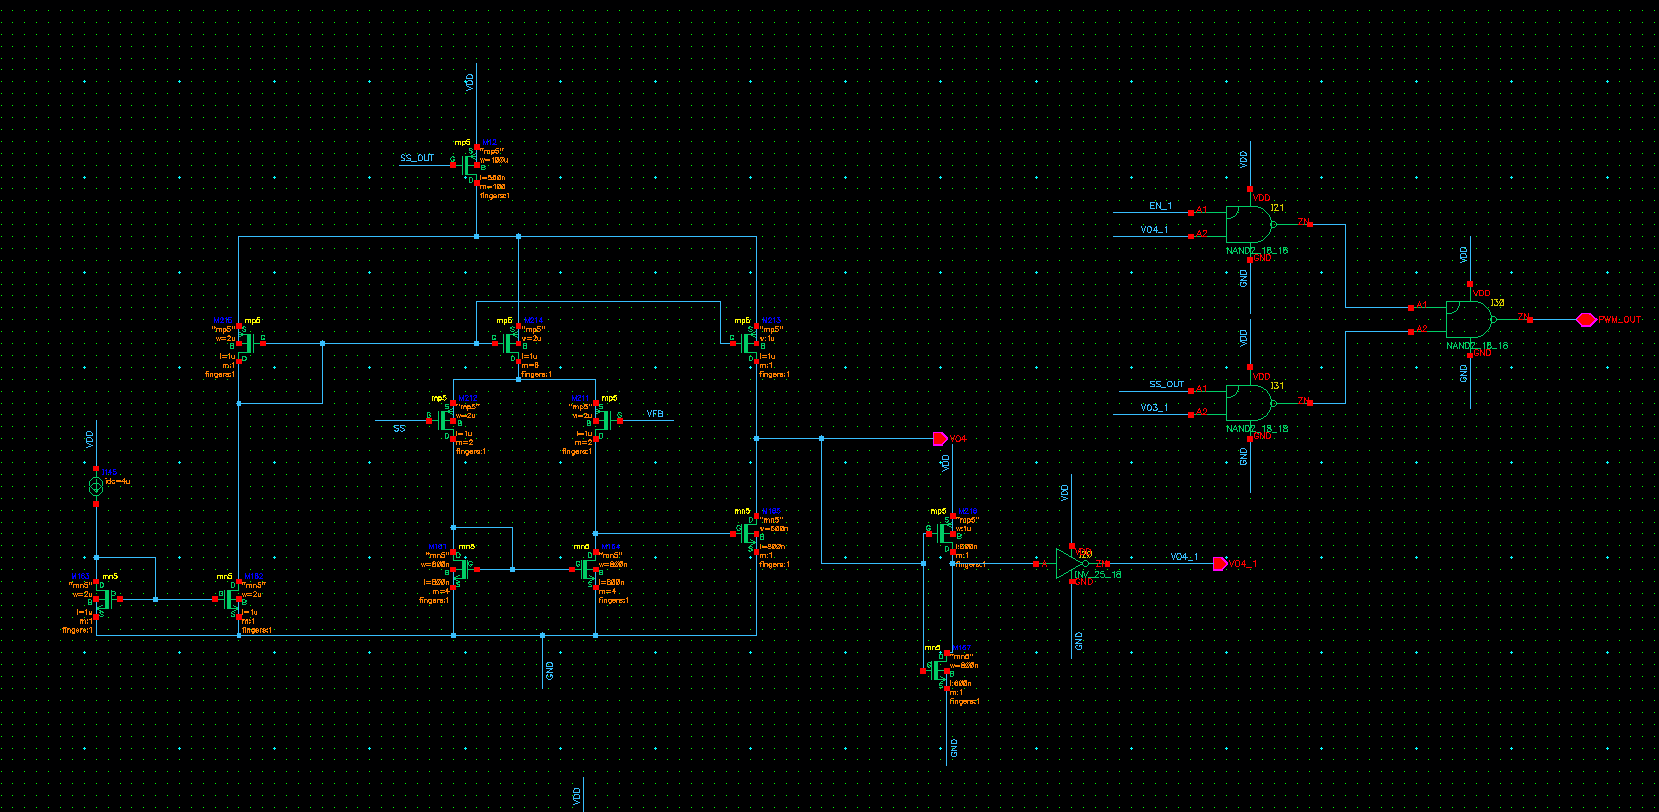Click the VFB net label
The height and width of the screenshot is (812, 1659).
point(655,414)
